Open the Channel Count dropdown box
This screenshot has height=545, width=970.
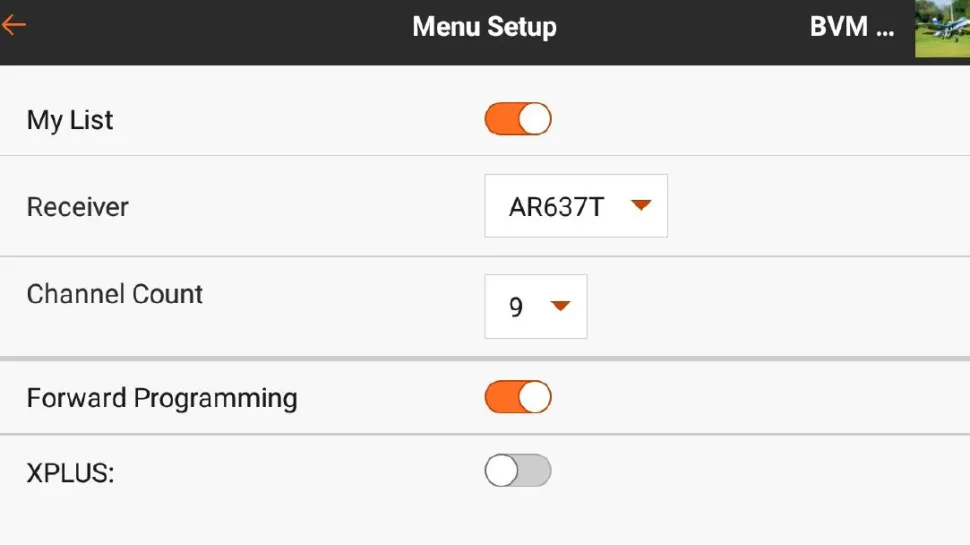pos(536,306)
